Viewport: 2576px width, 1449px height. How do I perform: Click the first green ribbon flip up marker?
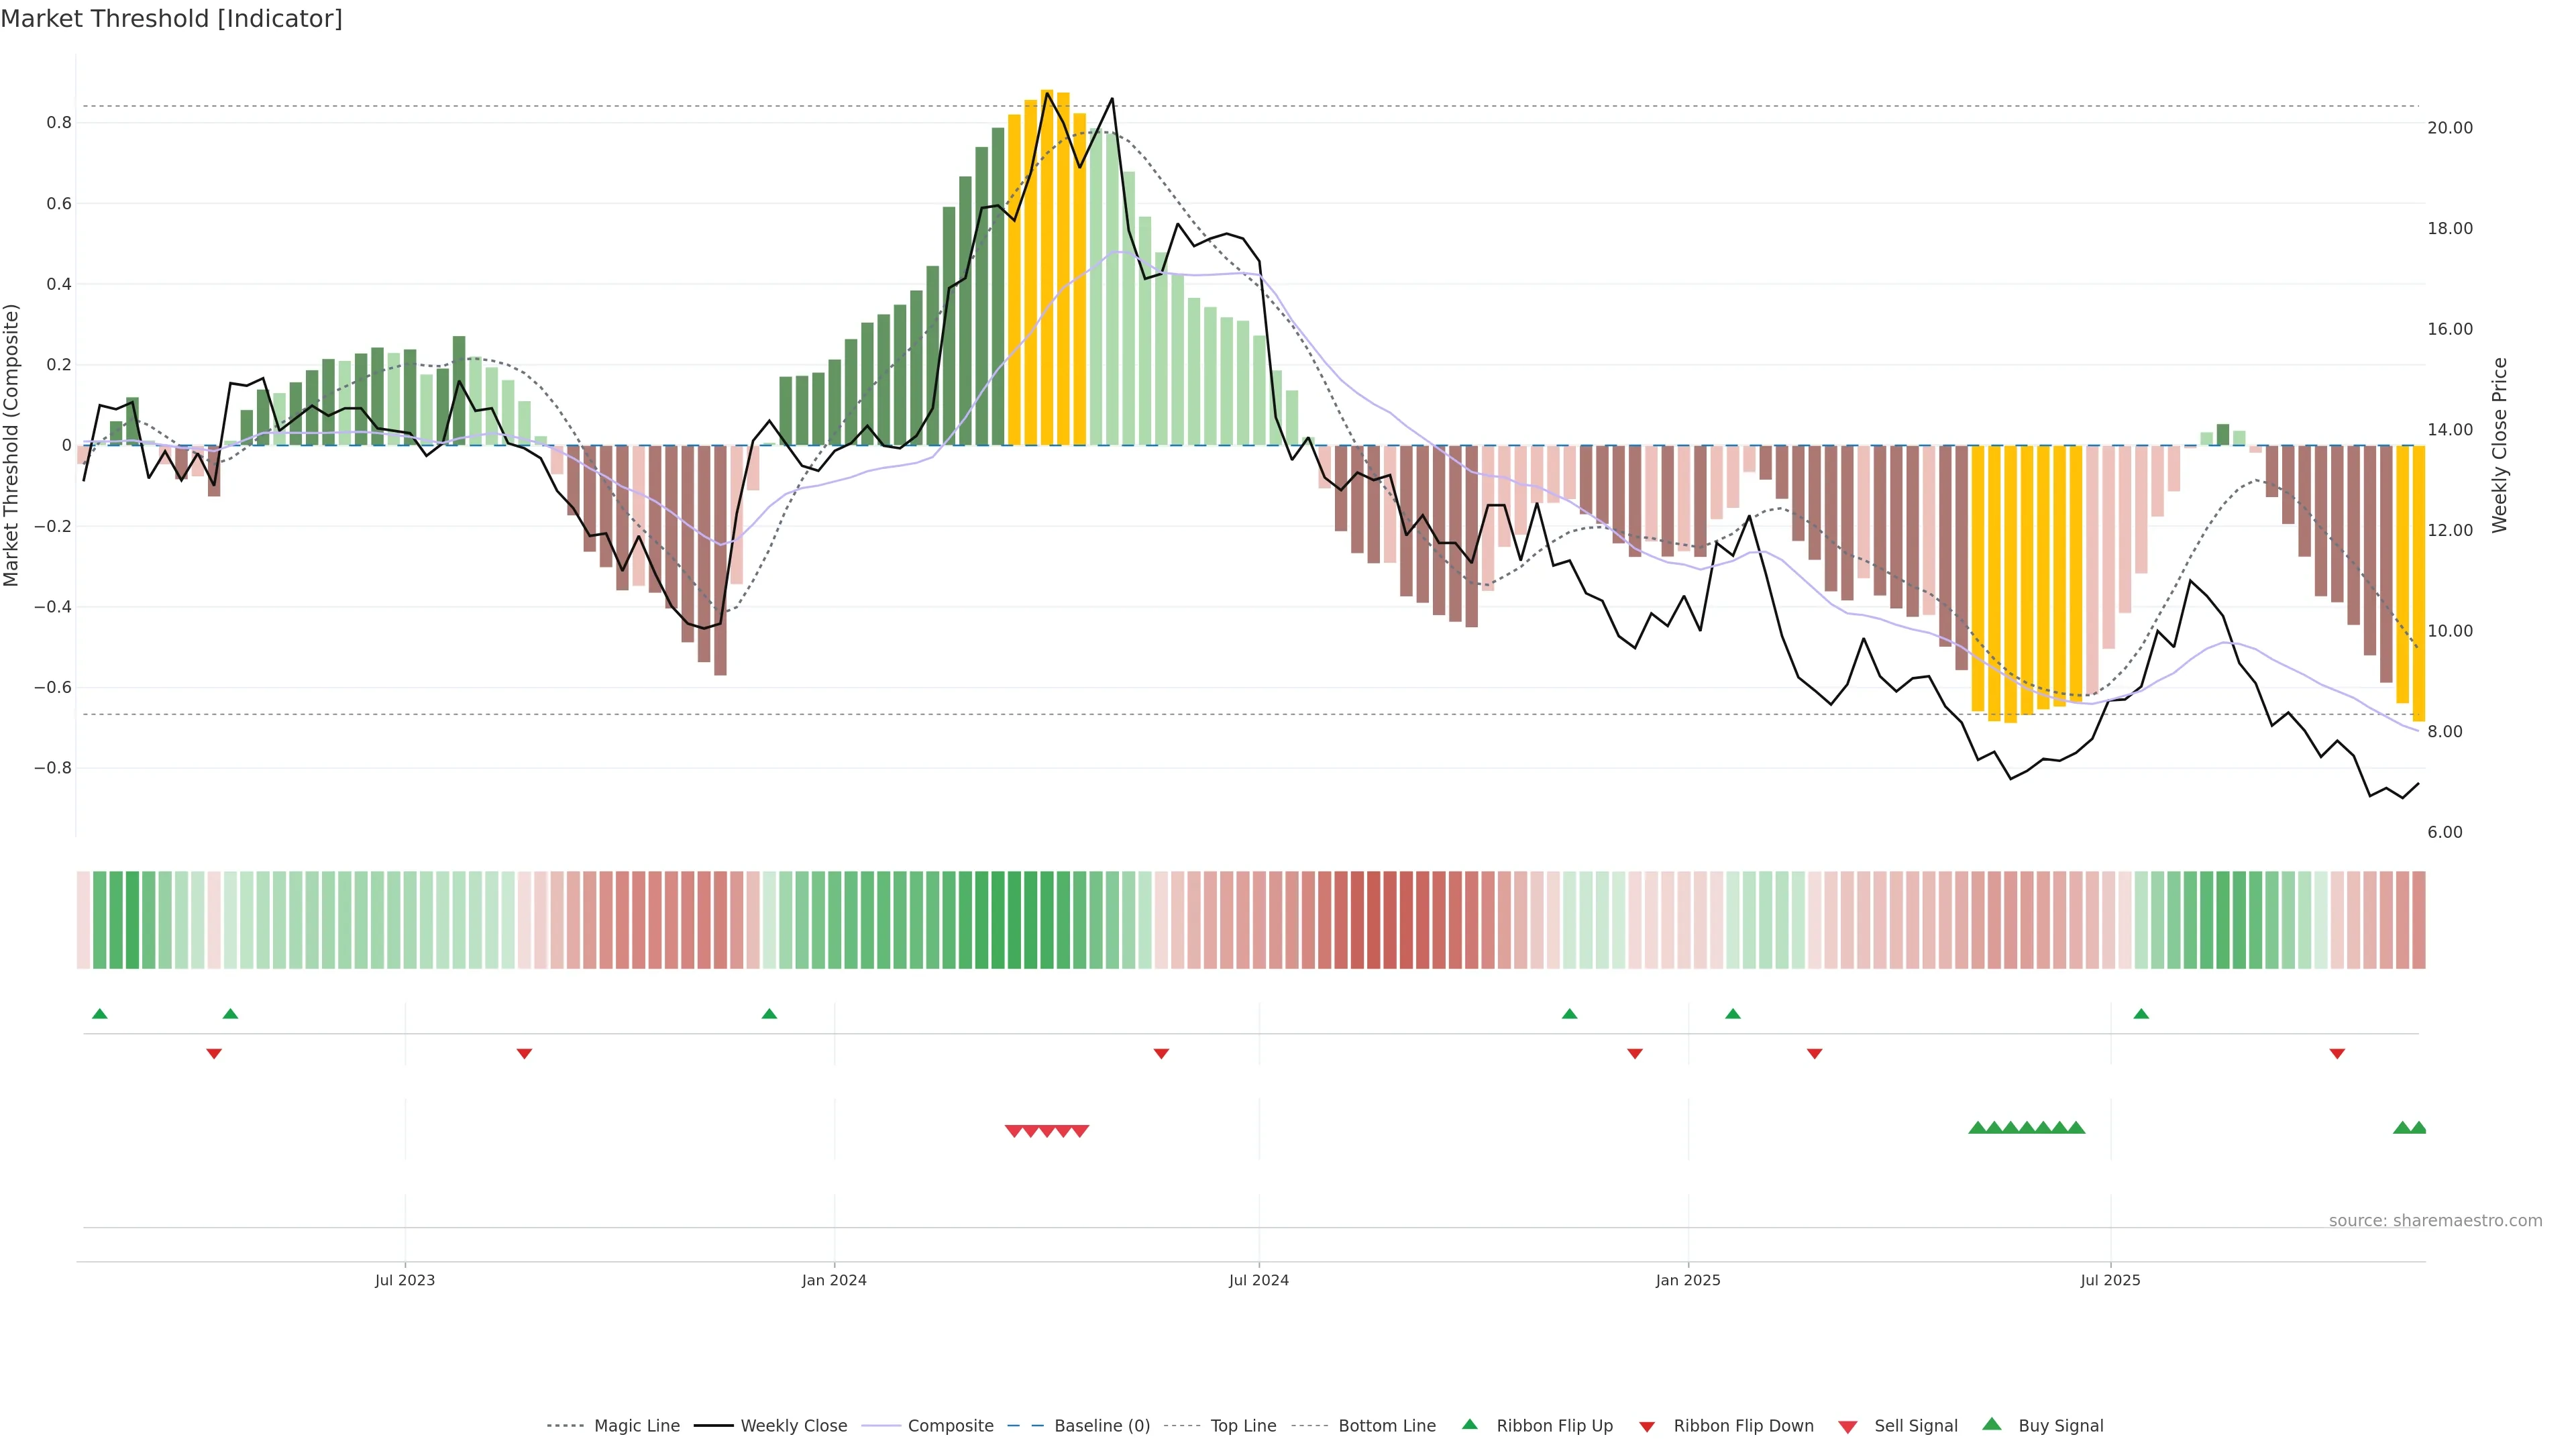99,1014
